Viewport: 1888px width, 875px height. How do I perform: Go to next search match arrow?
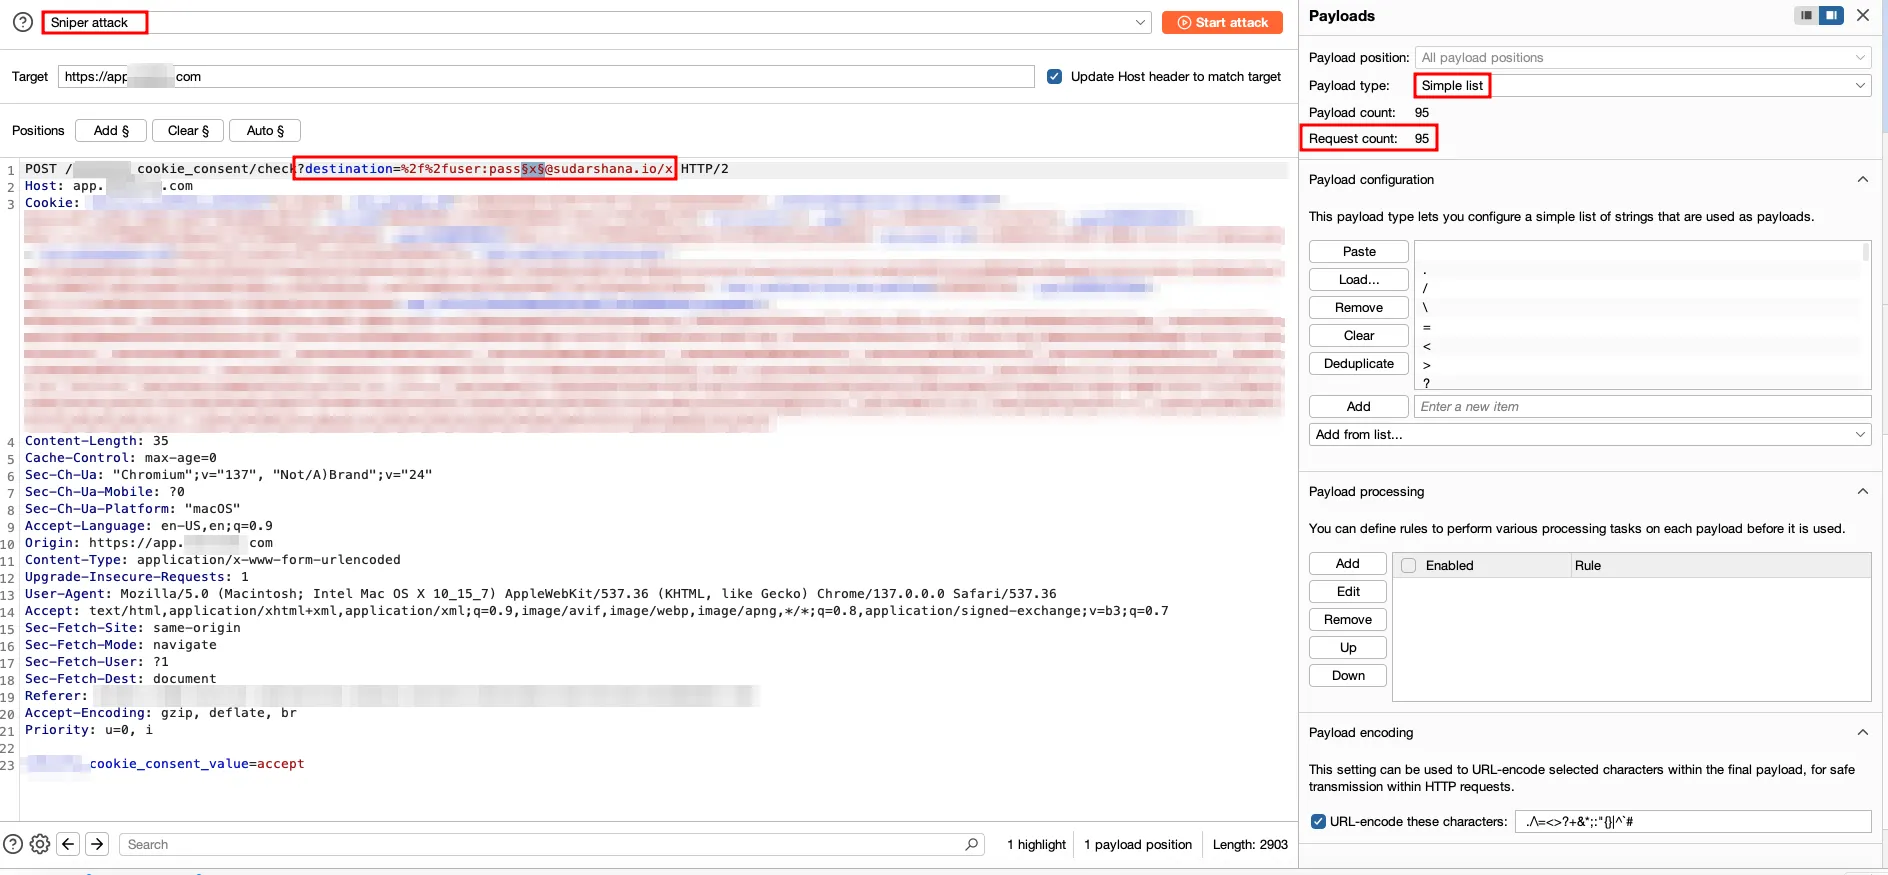pyautogui.click(x=97, y=844)
